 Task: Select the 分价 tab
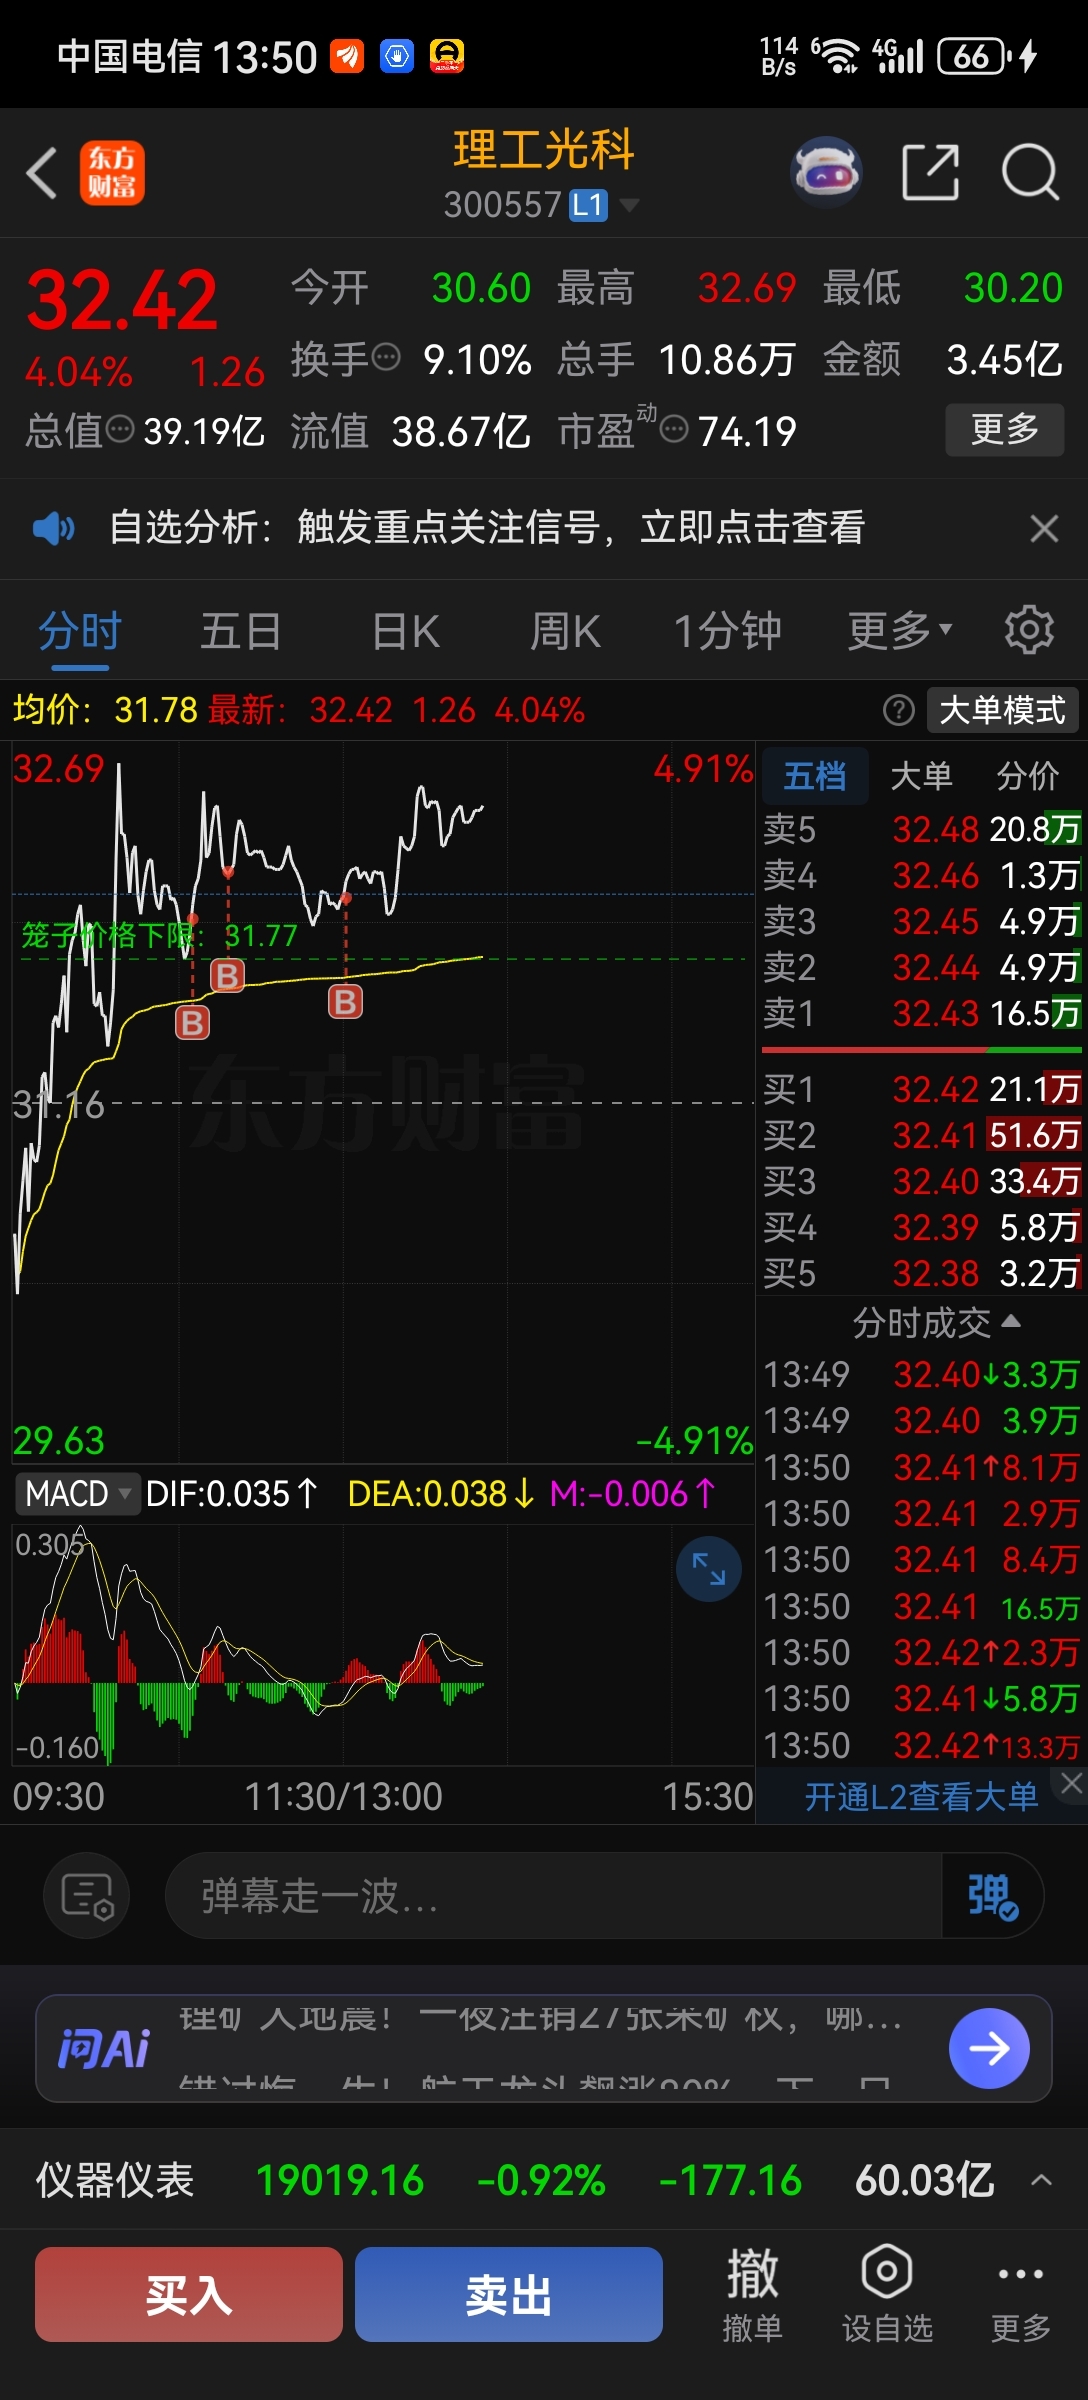(1028, 775)
